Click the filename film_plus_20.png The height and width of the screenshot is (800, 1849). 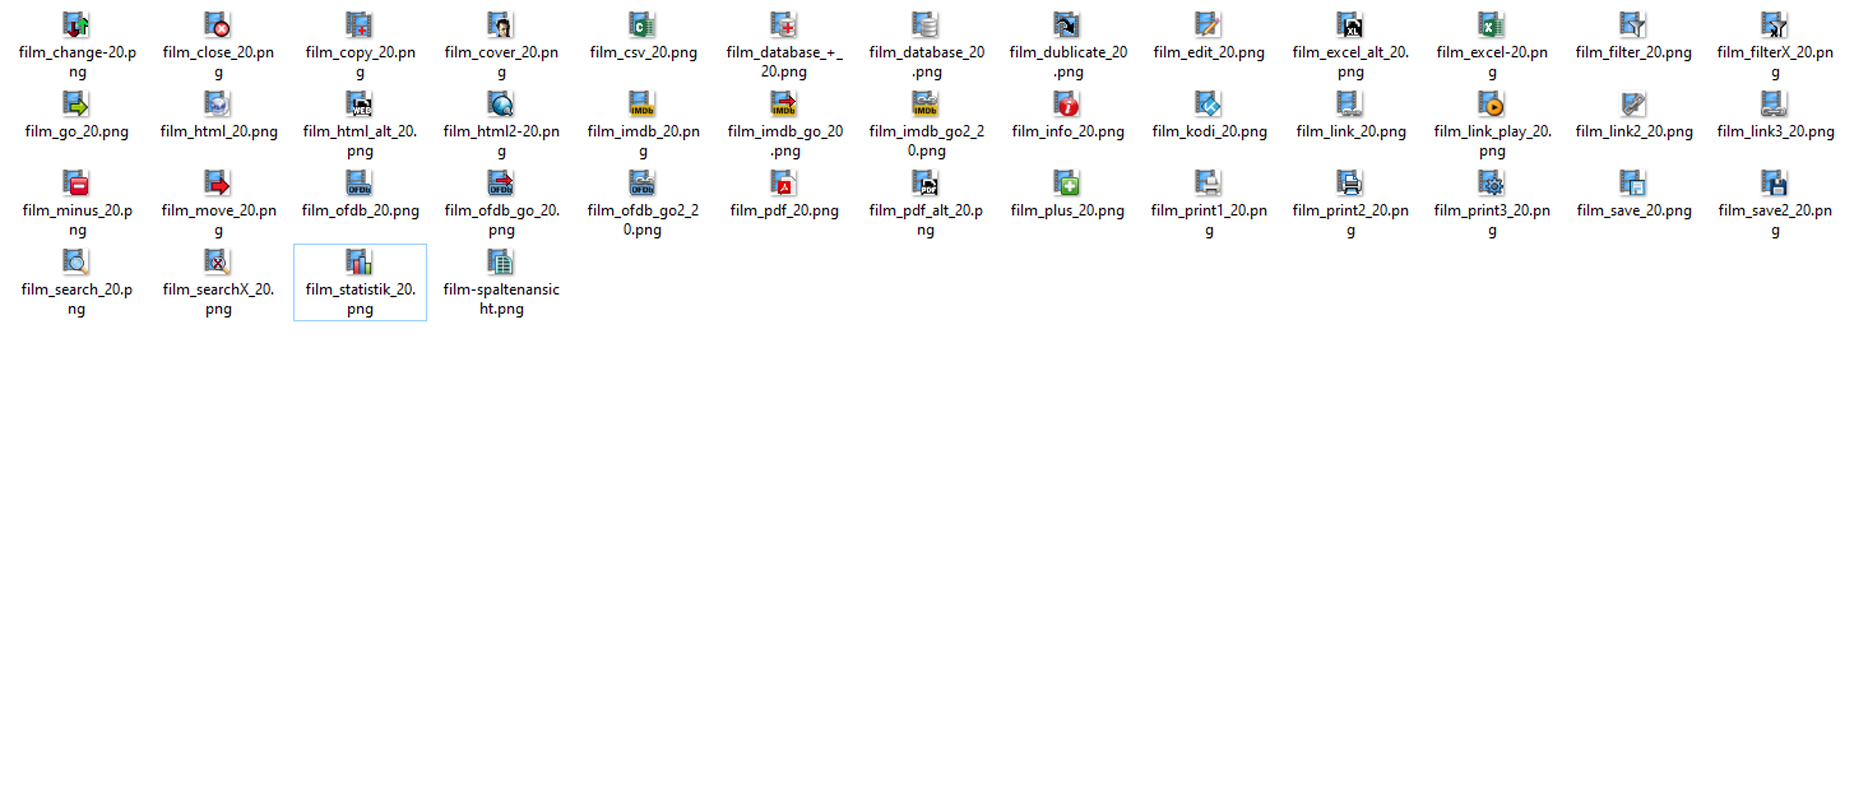[1068, 210]
